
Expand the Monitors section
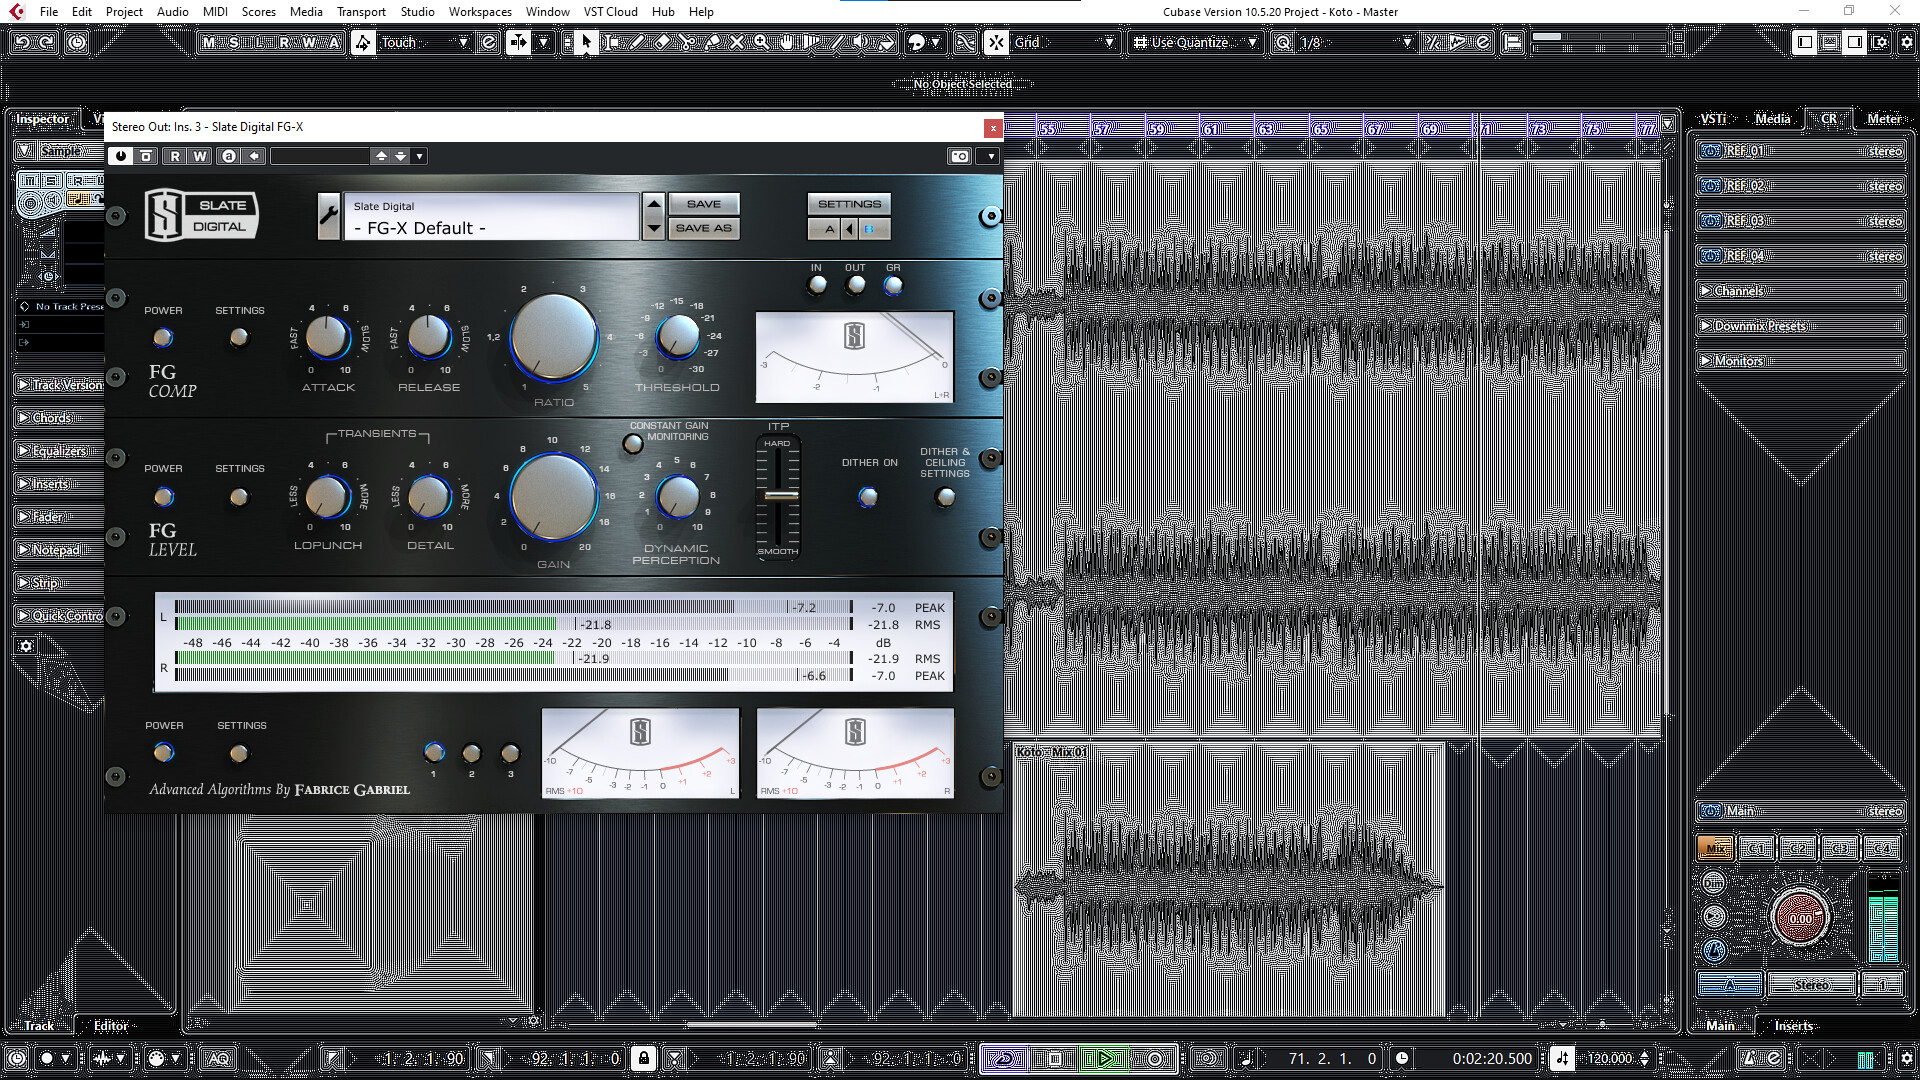[x=1800, y=361]
